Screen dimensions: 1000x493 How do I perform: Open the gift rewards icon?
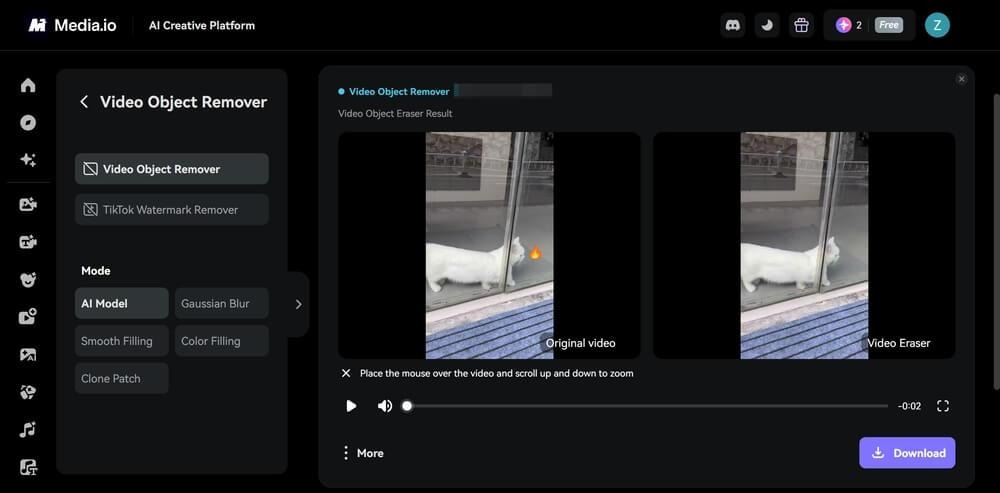(801, 26)
